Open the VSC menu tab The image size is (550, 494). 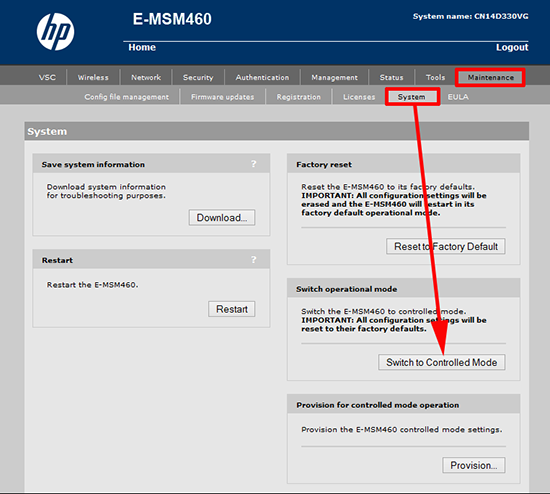click(x=47, y=77)
